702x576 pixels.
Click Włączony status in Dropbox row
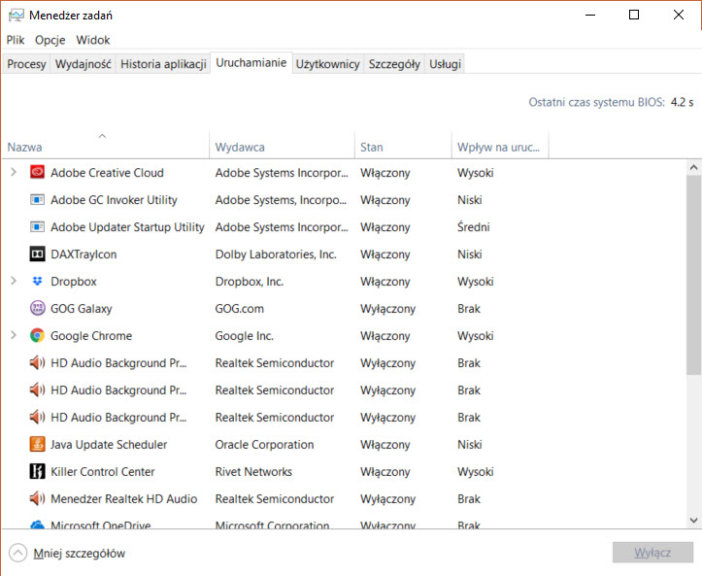385,282
